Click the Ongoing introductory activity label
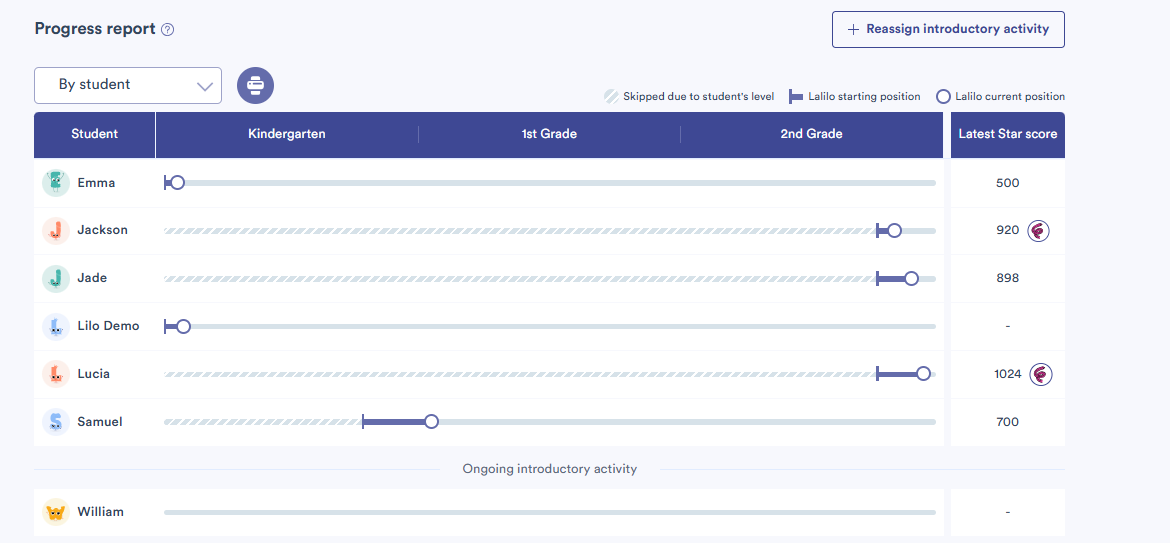This screenshot has width=1170, height=543. 550,469
